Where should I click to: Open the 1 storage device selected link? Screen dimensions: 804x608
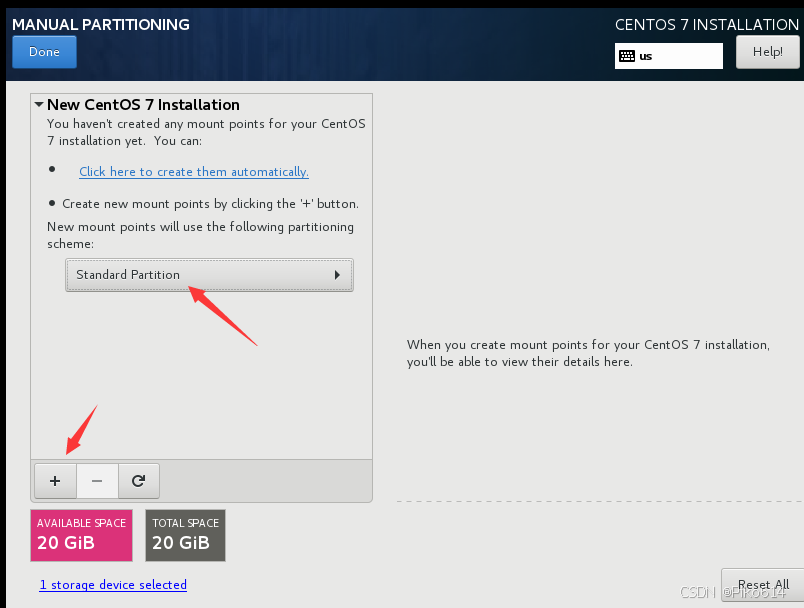[113, 585]
